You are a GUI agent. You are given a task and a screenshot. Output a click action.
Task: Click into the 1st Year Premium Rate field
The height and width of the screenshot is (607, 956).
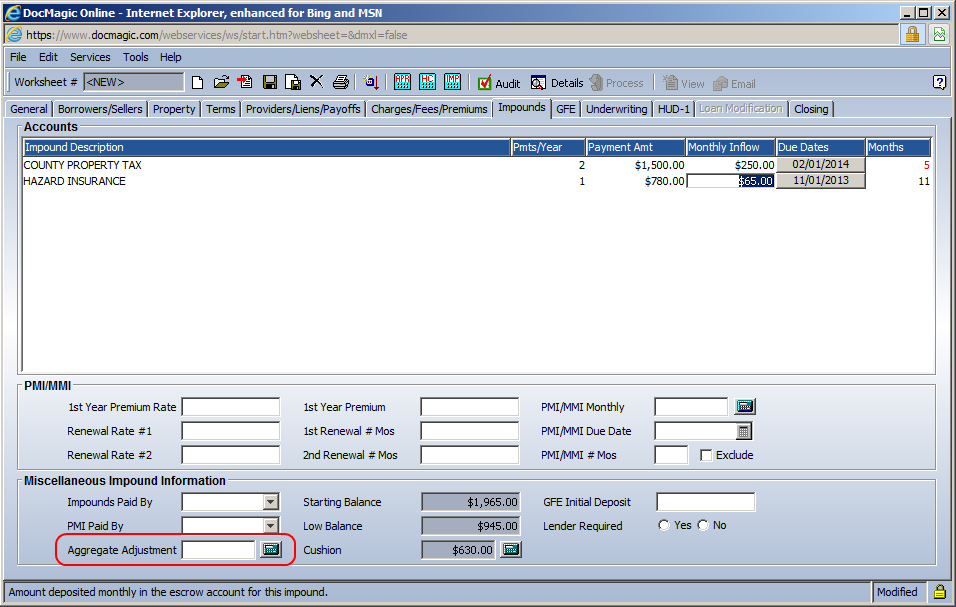point(230,407)
